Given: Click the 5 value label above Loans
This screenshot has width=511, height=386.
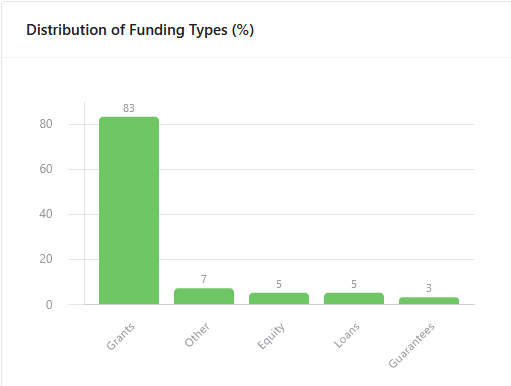Looking at the screenshot, I should coord(354,284).
